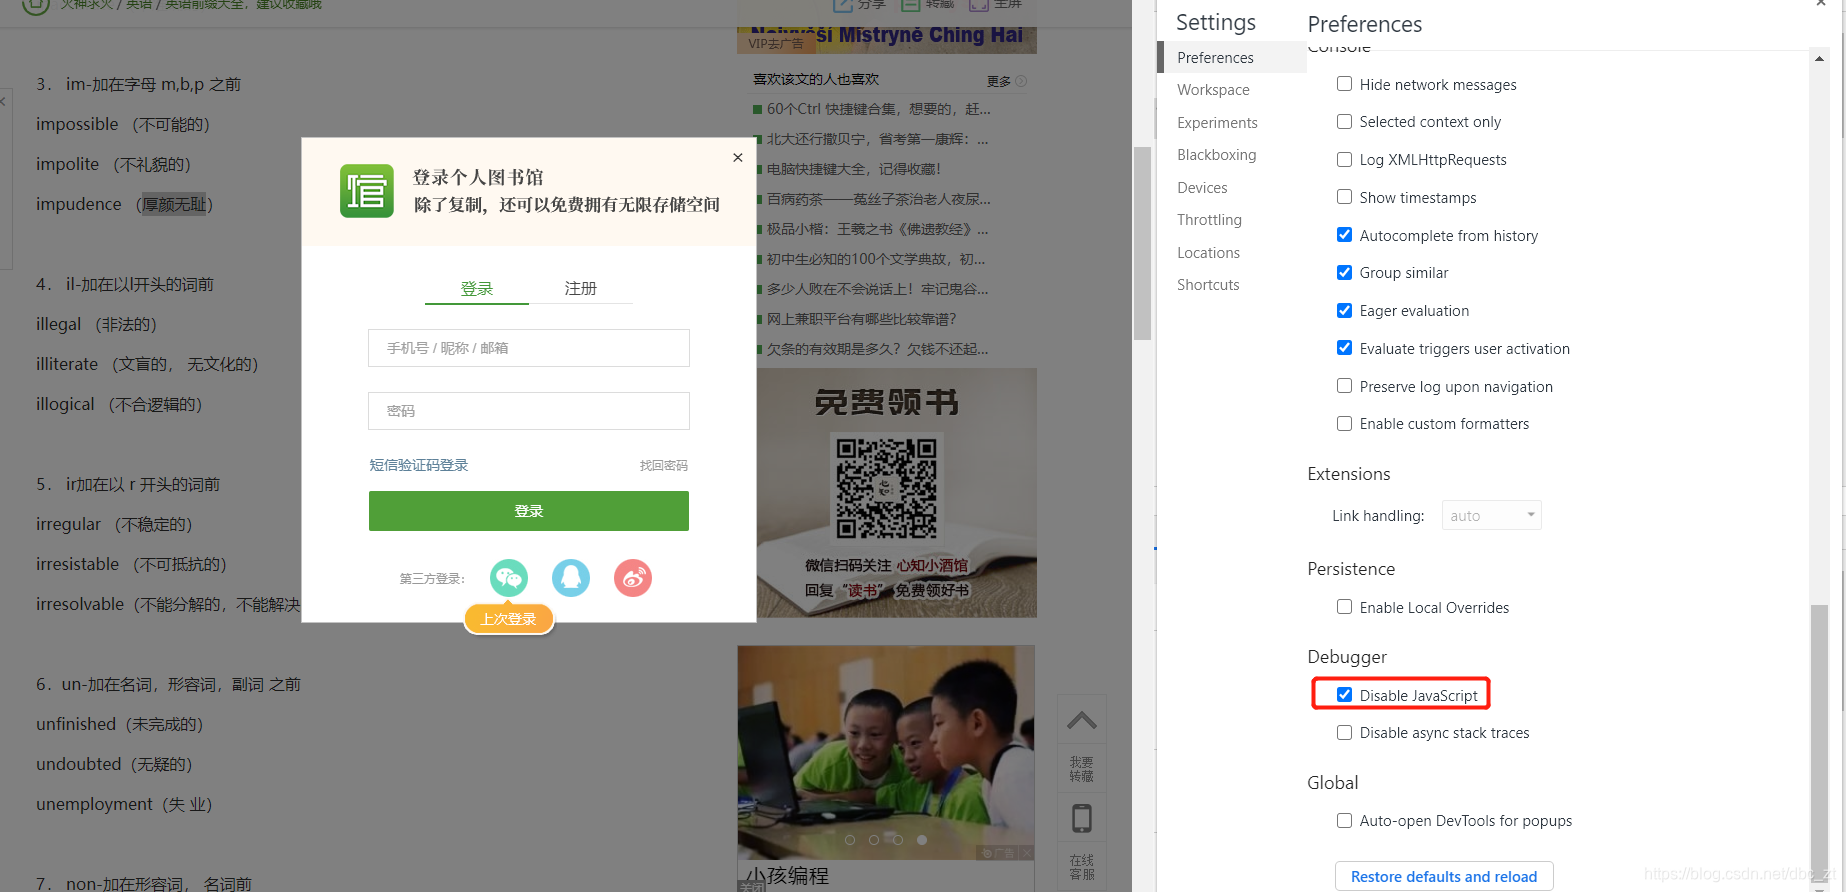Image resolution: width=1846 pixels, height=892 pixels.
Task: Click the 短信验证码登录 link
Action: click(419, 465)
